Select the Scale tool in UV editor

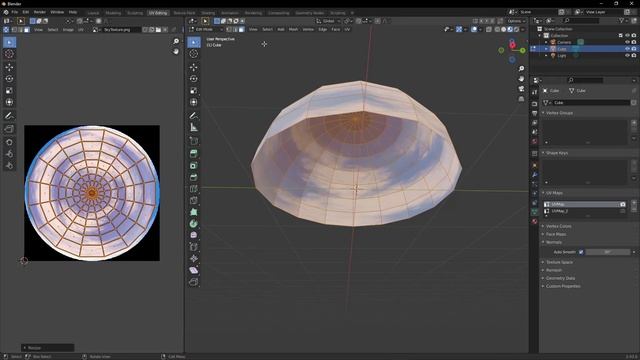pos(9,91)
